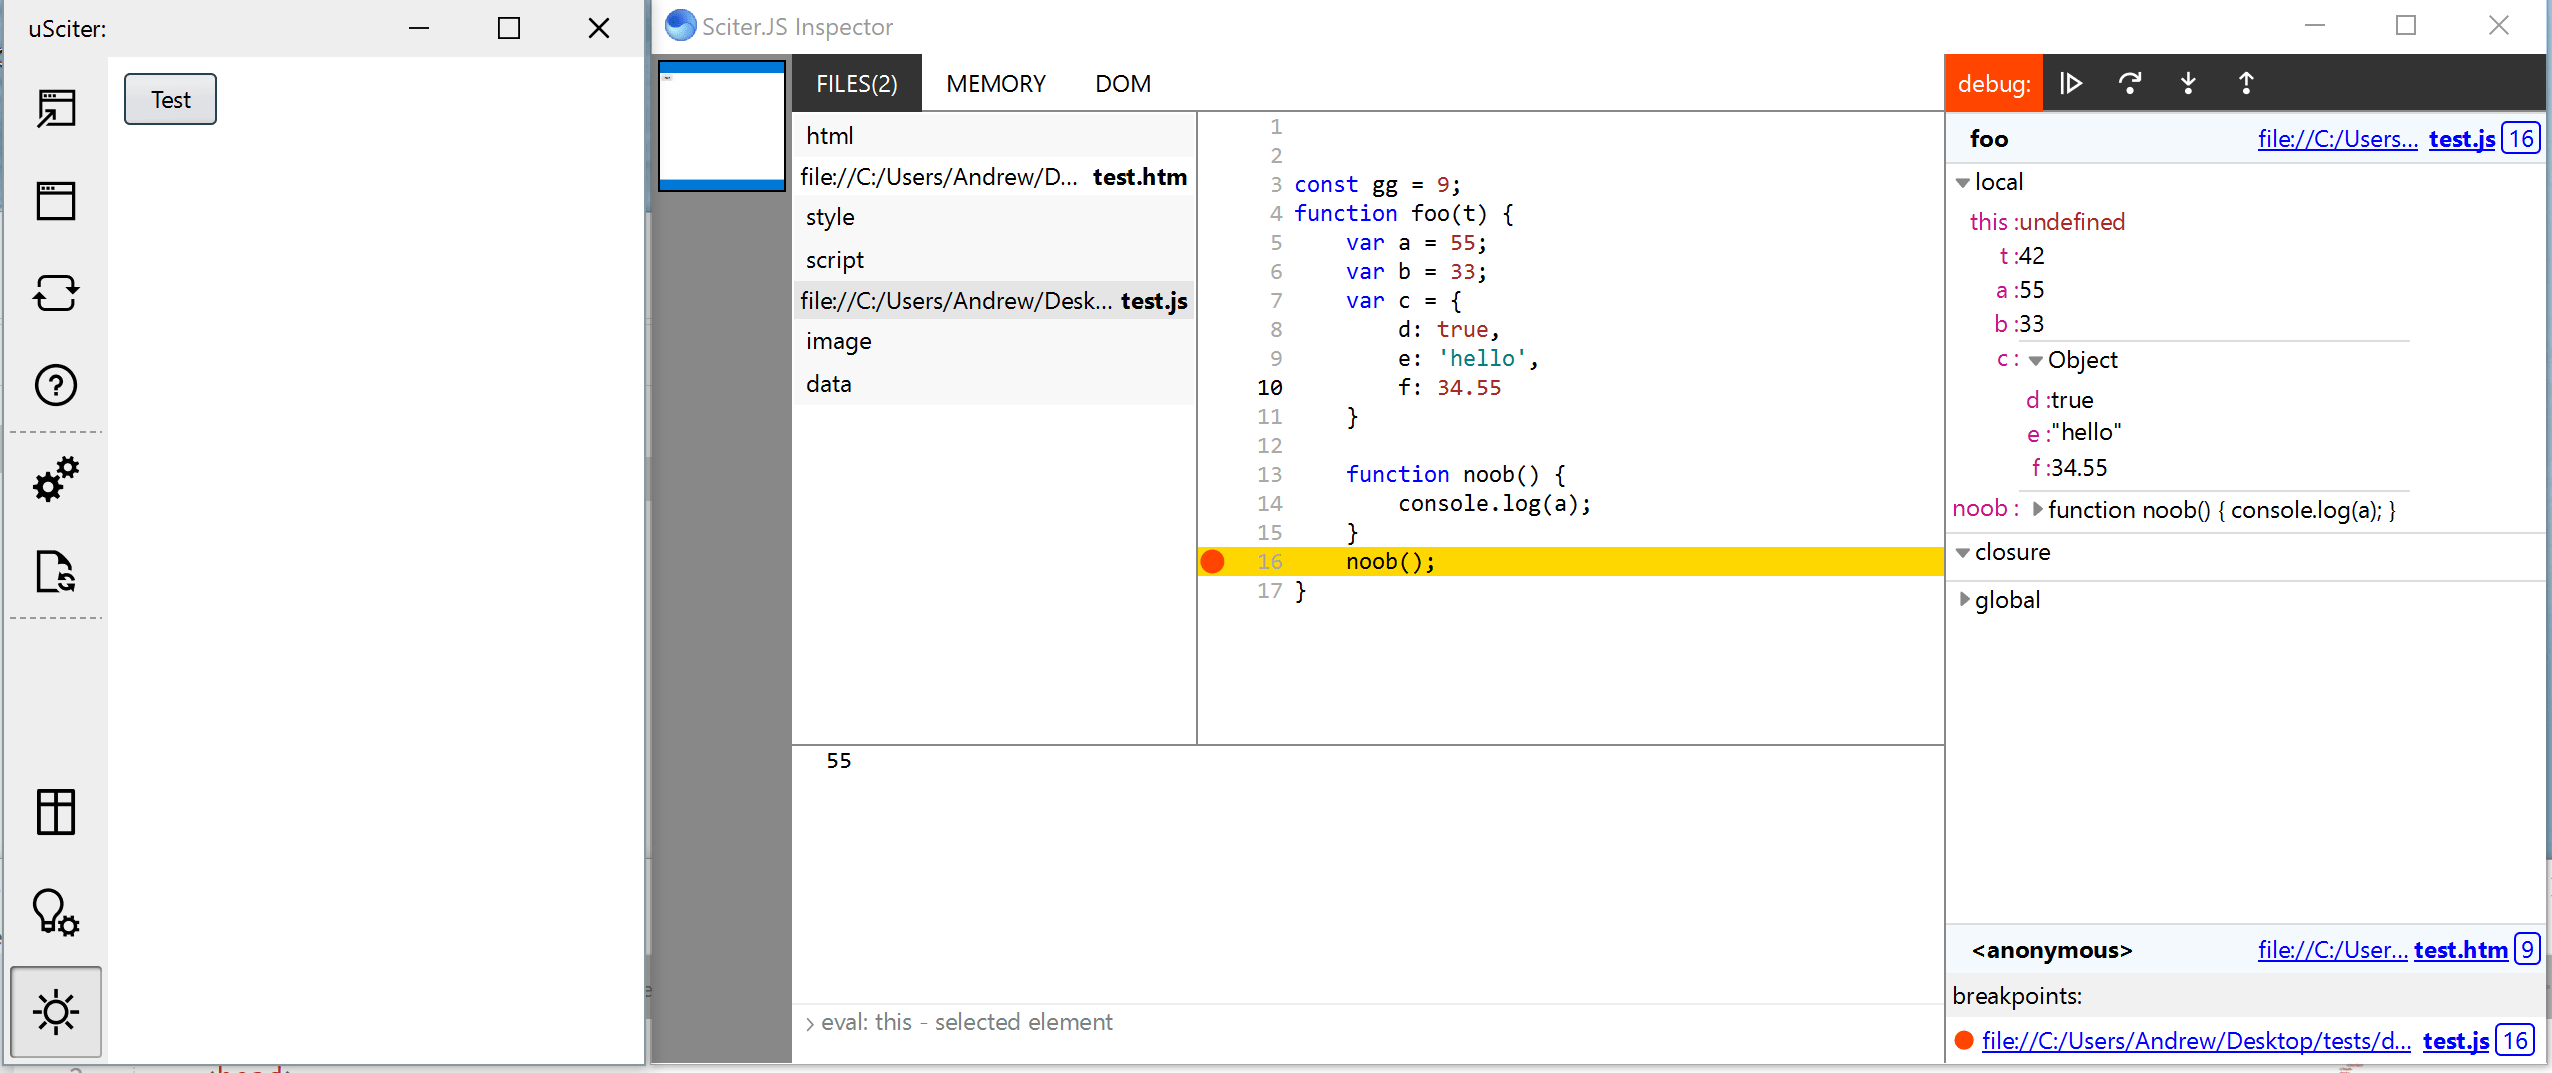Select the sun brightness icon in uSciter sidebar

pyautogui.click(x=56, y=1011)
